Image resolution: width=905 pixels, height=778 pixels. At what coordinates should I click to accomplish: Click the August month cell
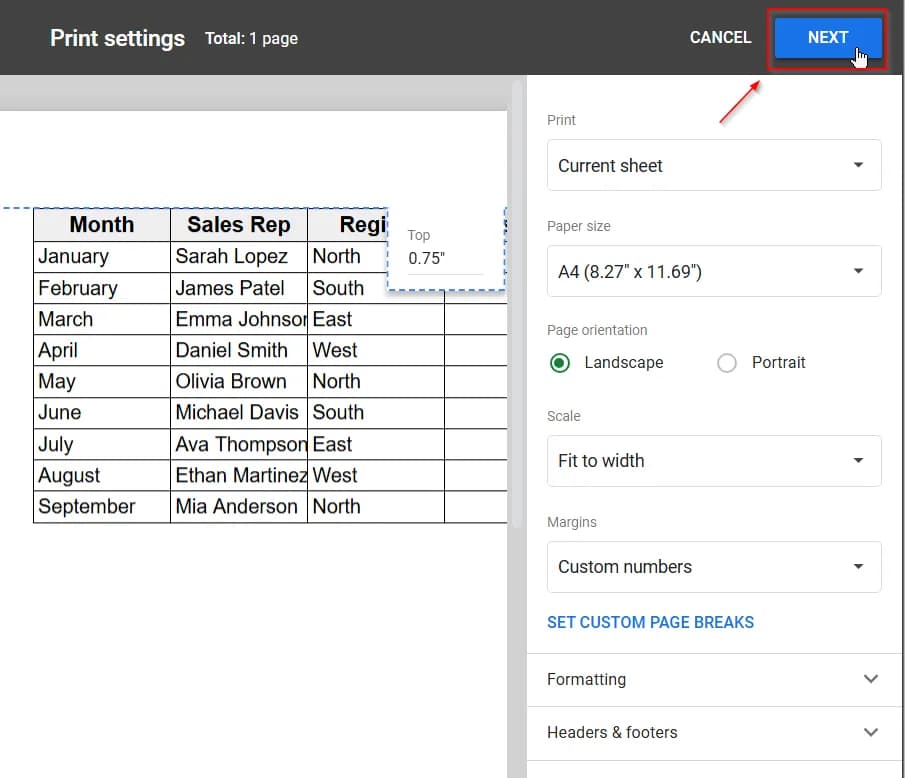pos(102,476)
